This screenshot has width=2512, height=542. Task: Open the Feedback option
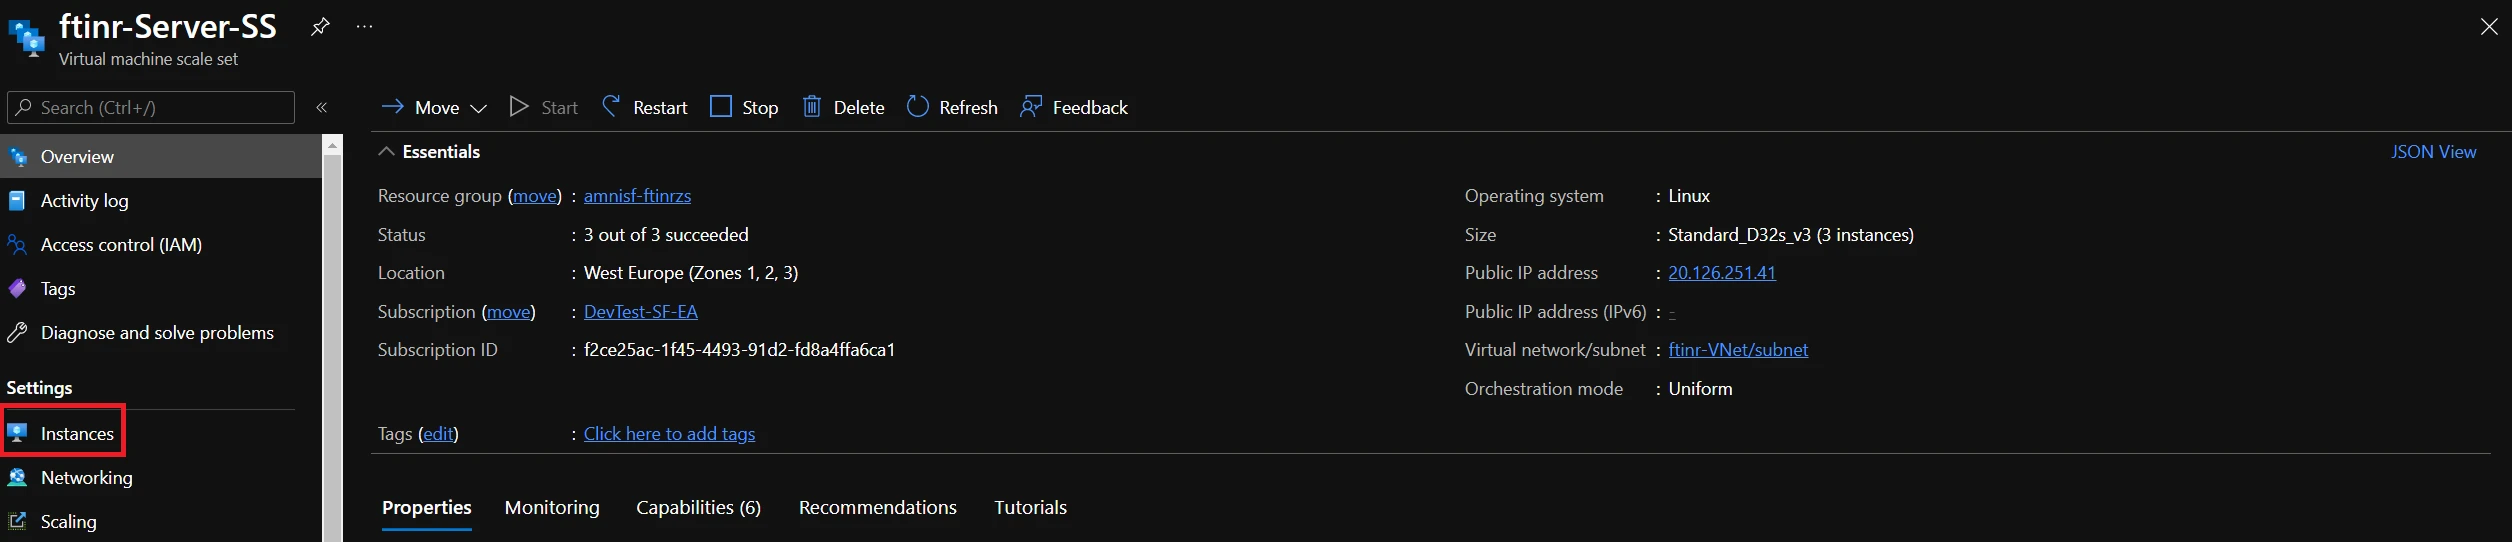coord(1074,108)
